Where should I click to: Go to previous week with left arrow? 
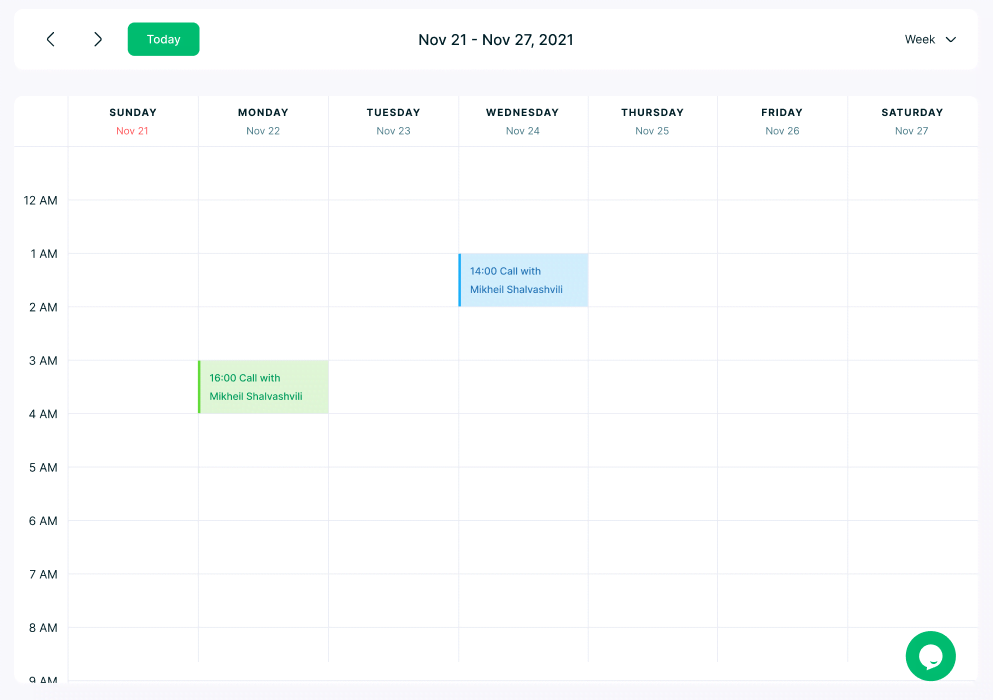[x=51, y=39]
